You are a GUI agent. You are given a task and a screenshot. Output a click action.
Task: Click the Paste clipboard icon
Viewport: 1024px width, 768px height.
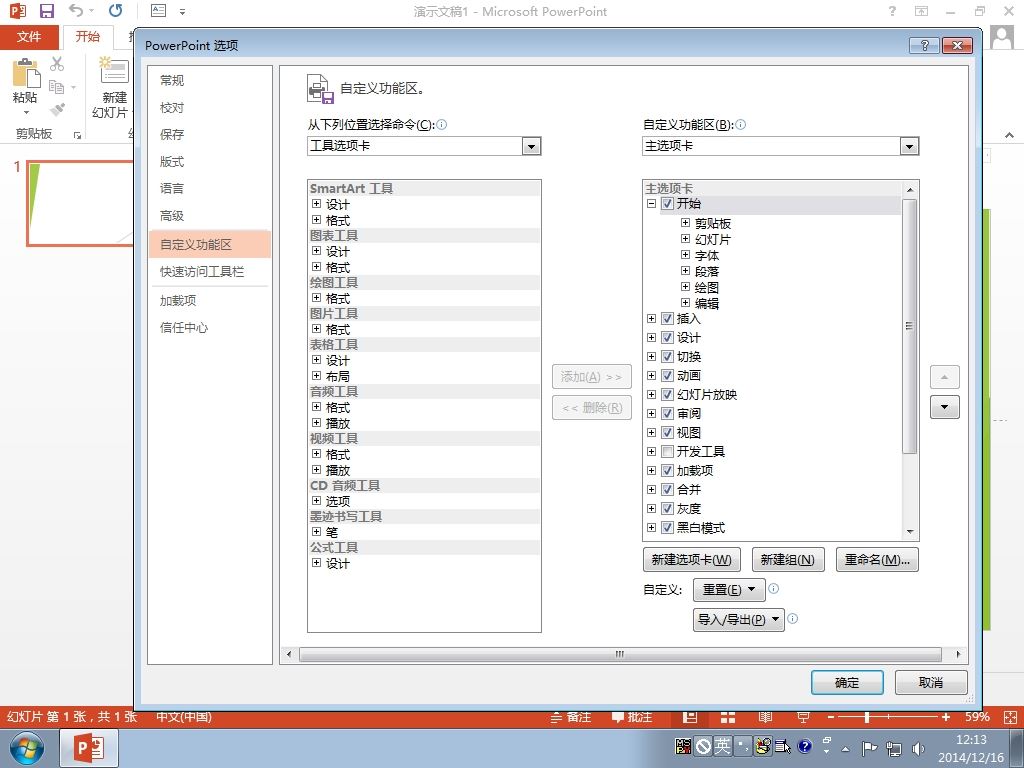25,73
